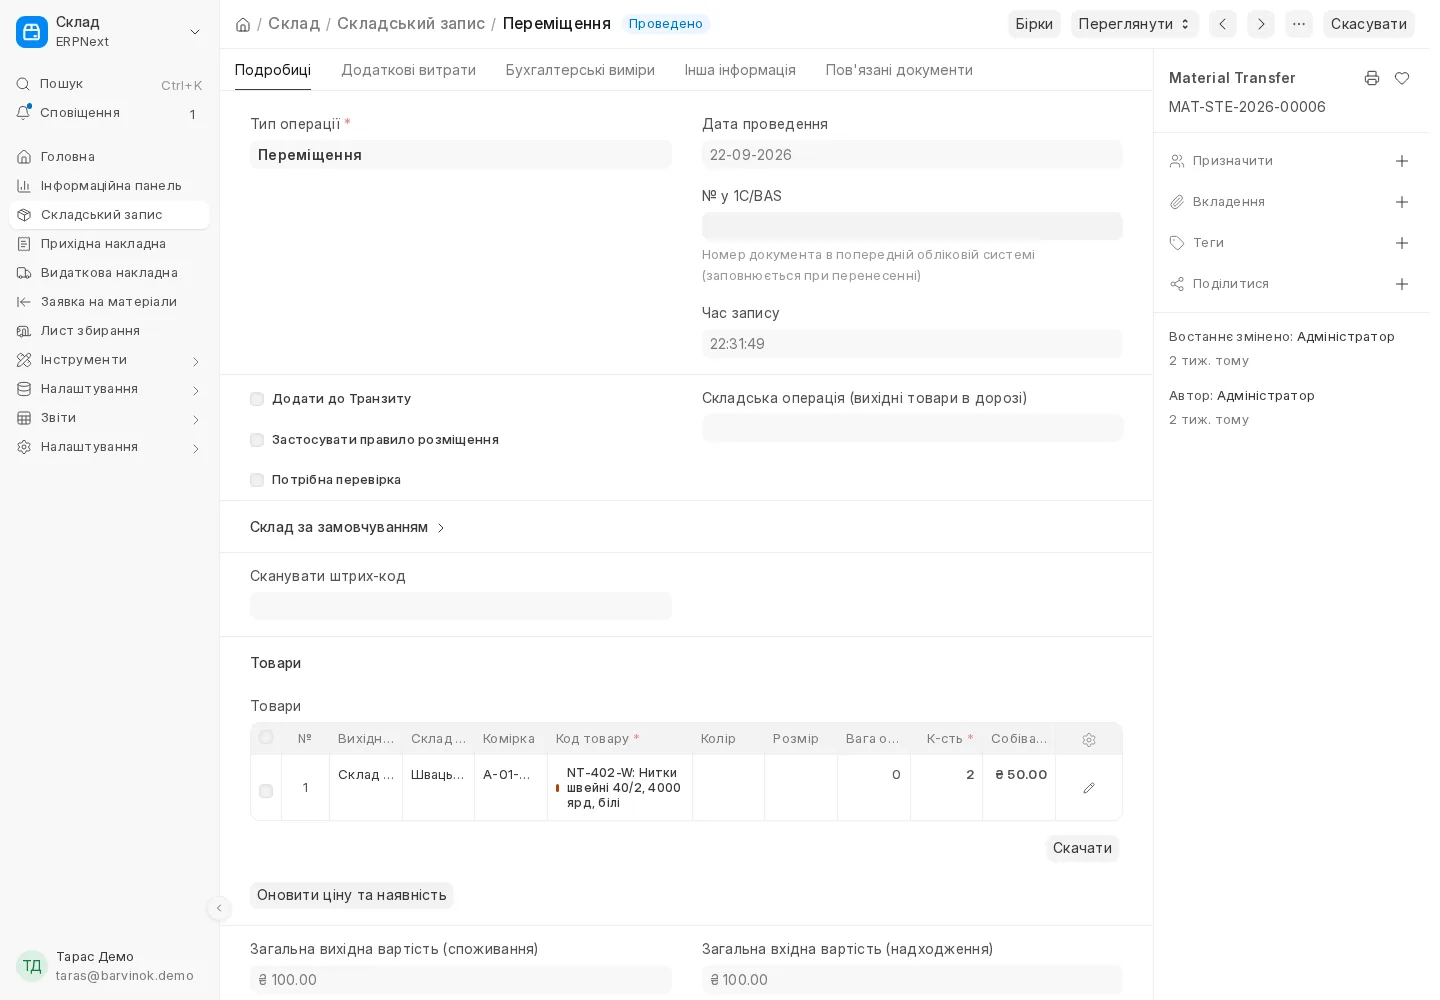Go to next document arrow
Screen dimensions: 1440x1000
(x=1261, y=24)
